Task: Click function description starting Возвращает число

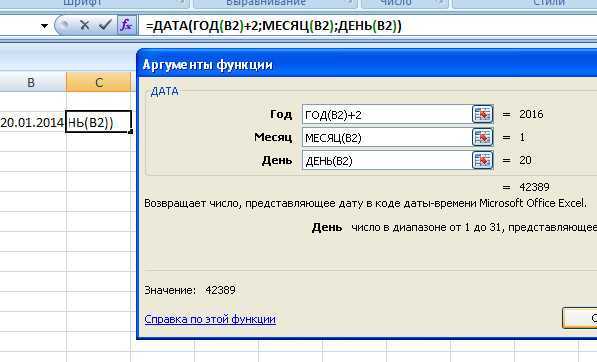Action: click(x=365, y=203)
